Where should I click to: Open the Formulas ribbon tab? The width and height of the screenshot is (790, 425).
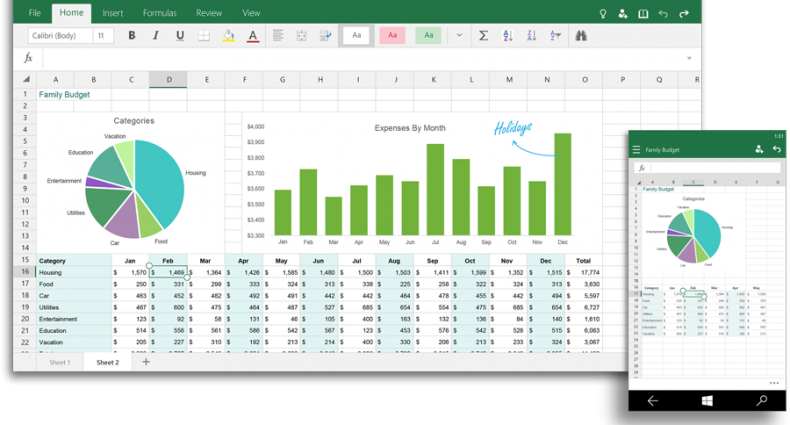(159, 13)
